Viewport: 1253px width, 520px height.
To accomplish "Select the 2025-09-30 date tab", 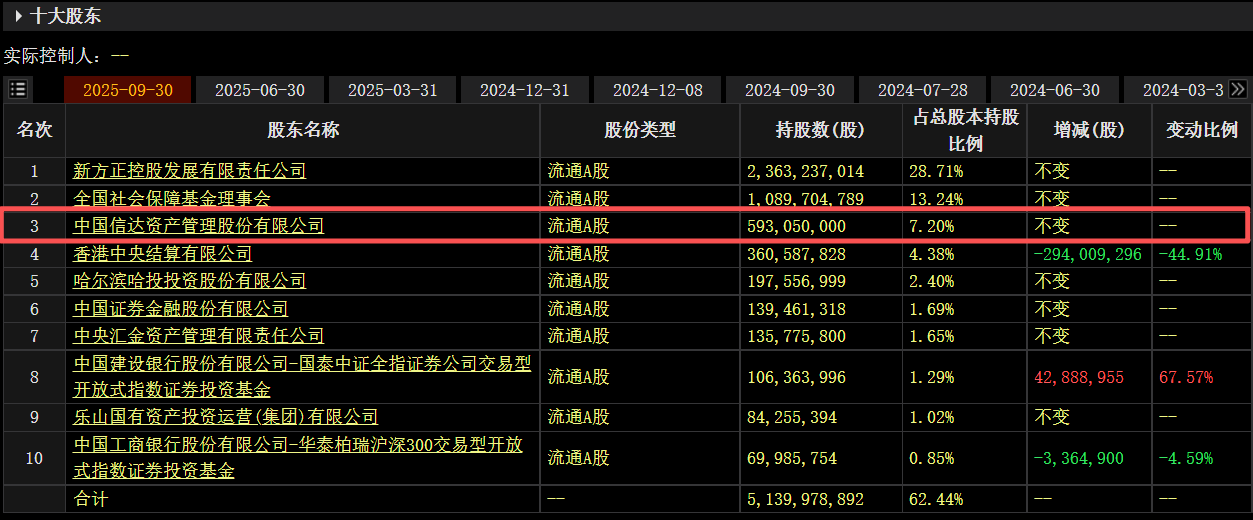I will tap(128, 90).
